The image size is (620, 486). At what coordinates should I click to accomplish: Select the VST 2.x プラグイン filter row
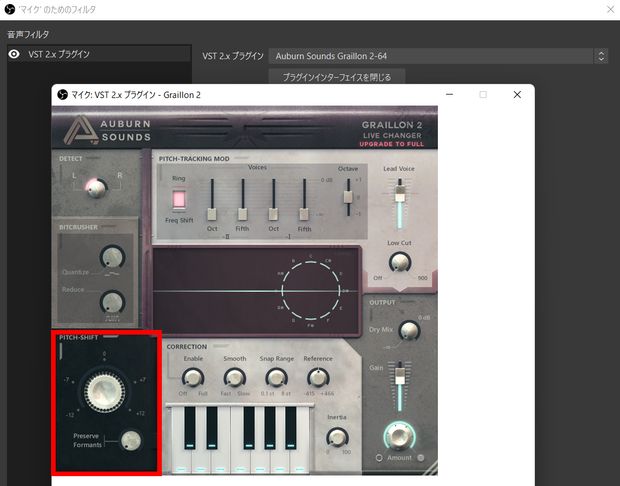[99, 54]
